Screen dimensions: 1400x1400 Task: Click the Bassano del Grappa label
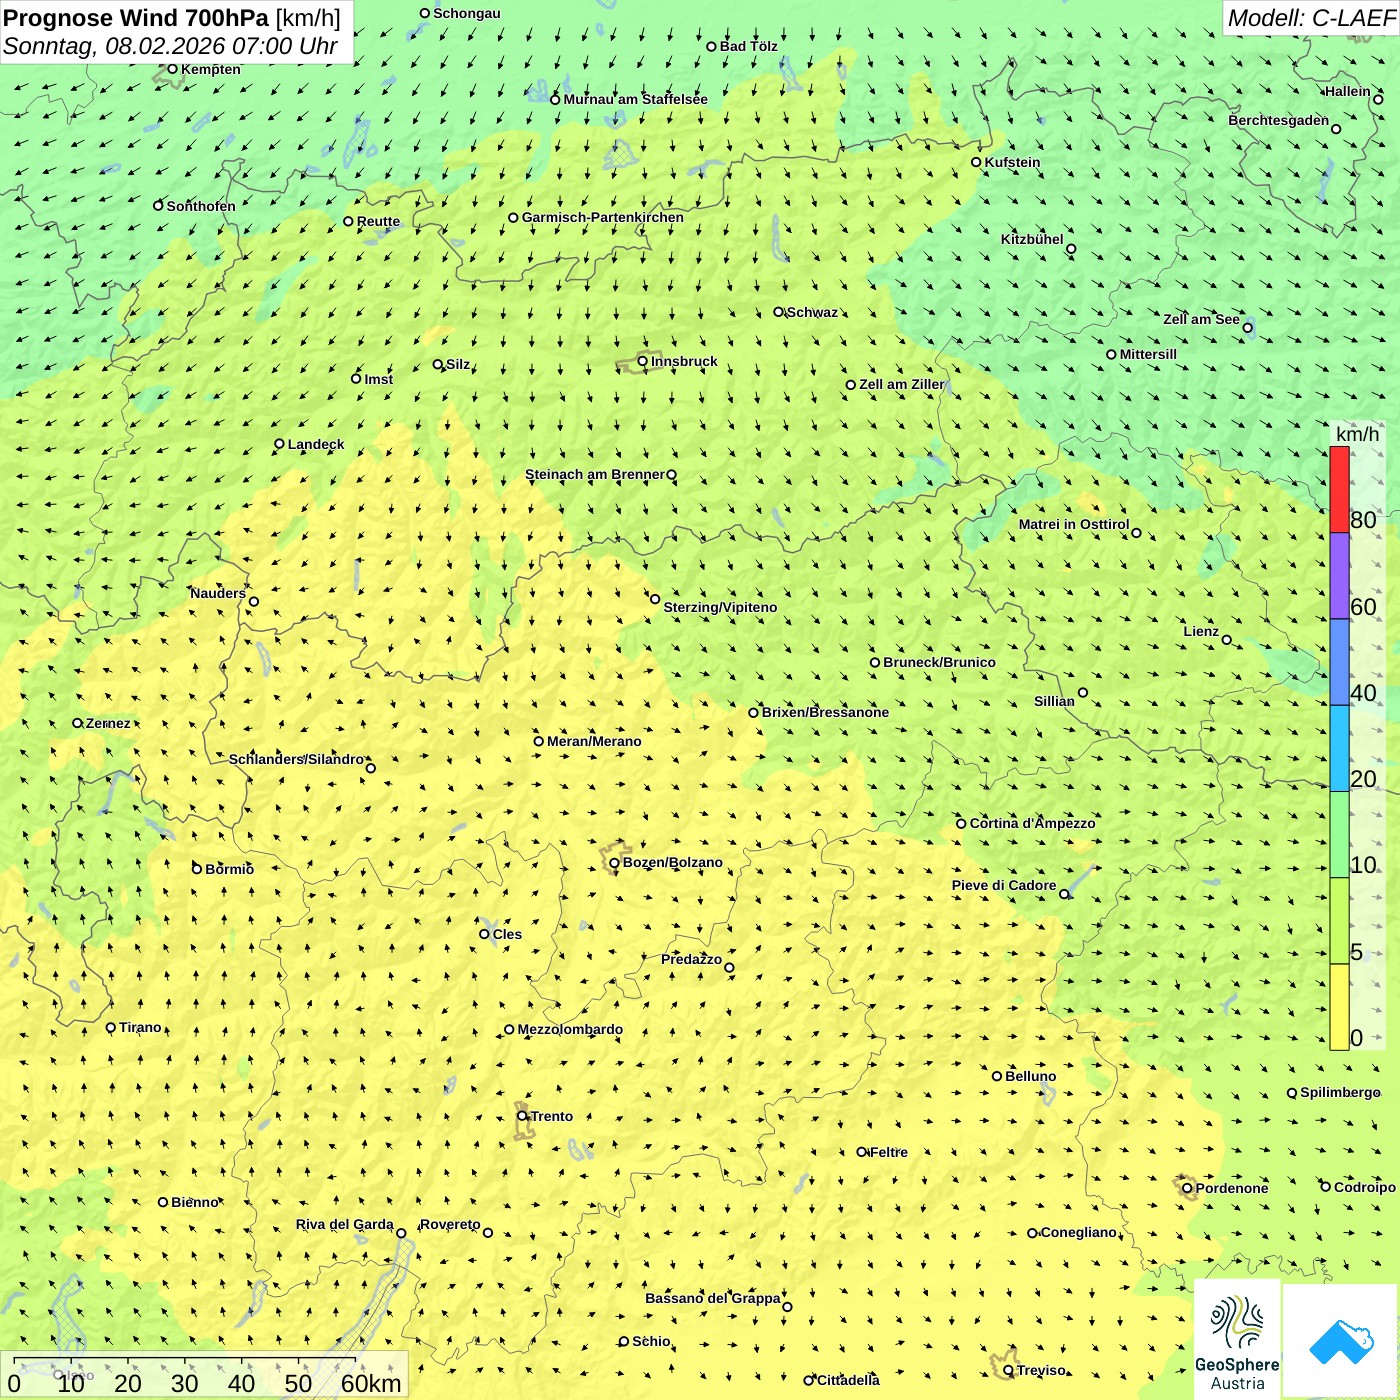point(713,1298)
